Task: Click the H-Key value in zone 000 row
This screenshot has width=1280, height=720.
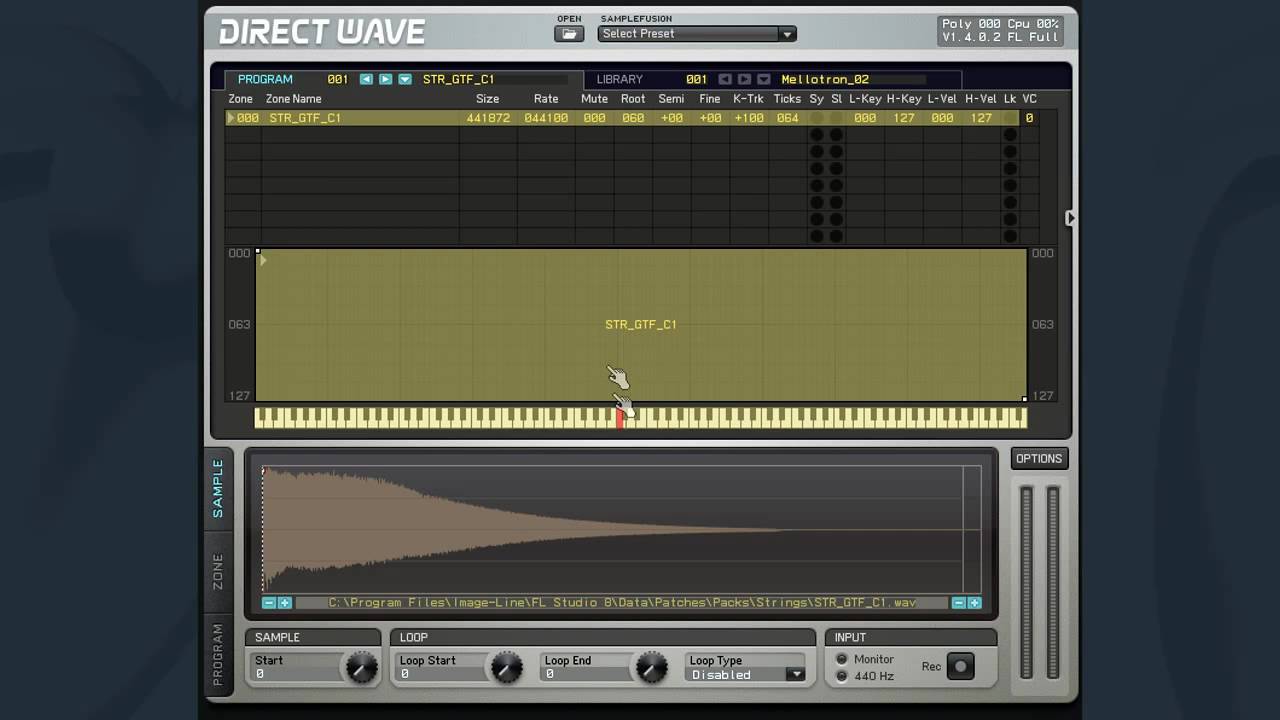Action: click(904, 118)
